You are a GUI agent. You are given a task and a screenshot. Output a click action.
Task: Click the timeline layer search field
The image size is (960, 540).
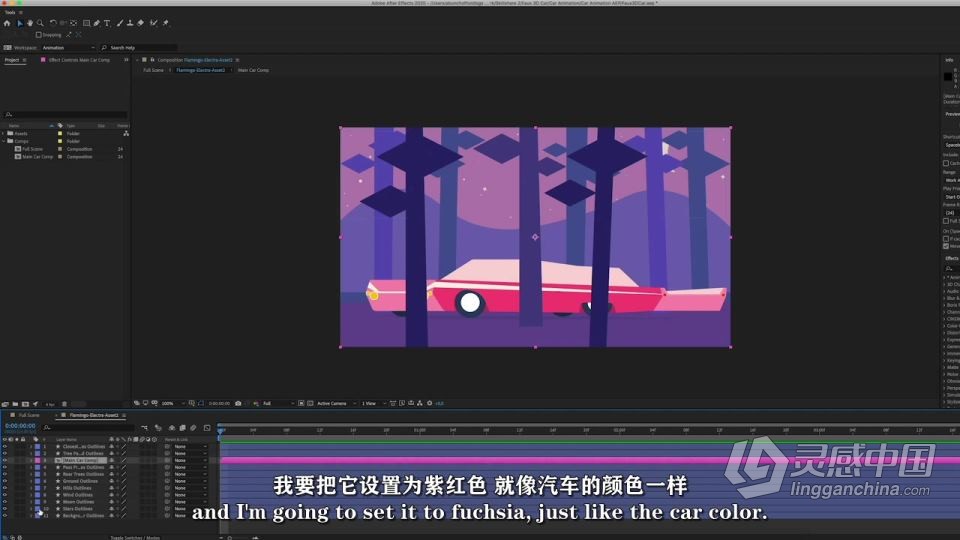89,427
